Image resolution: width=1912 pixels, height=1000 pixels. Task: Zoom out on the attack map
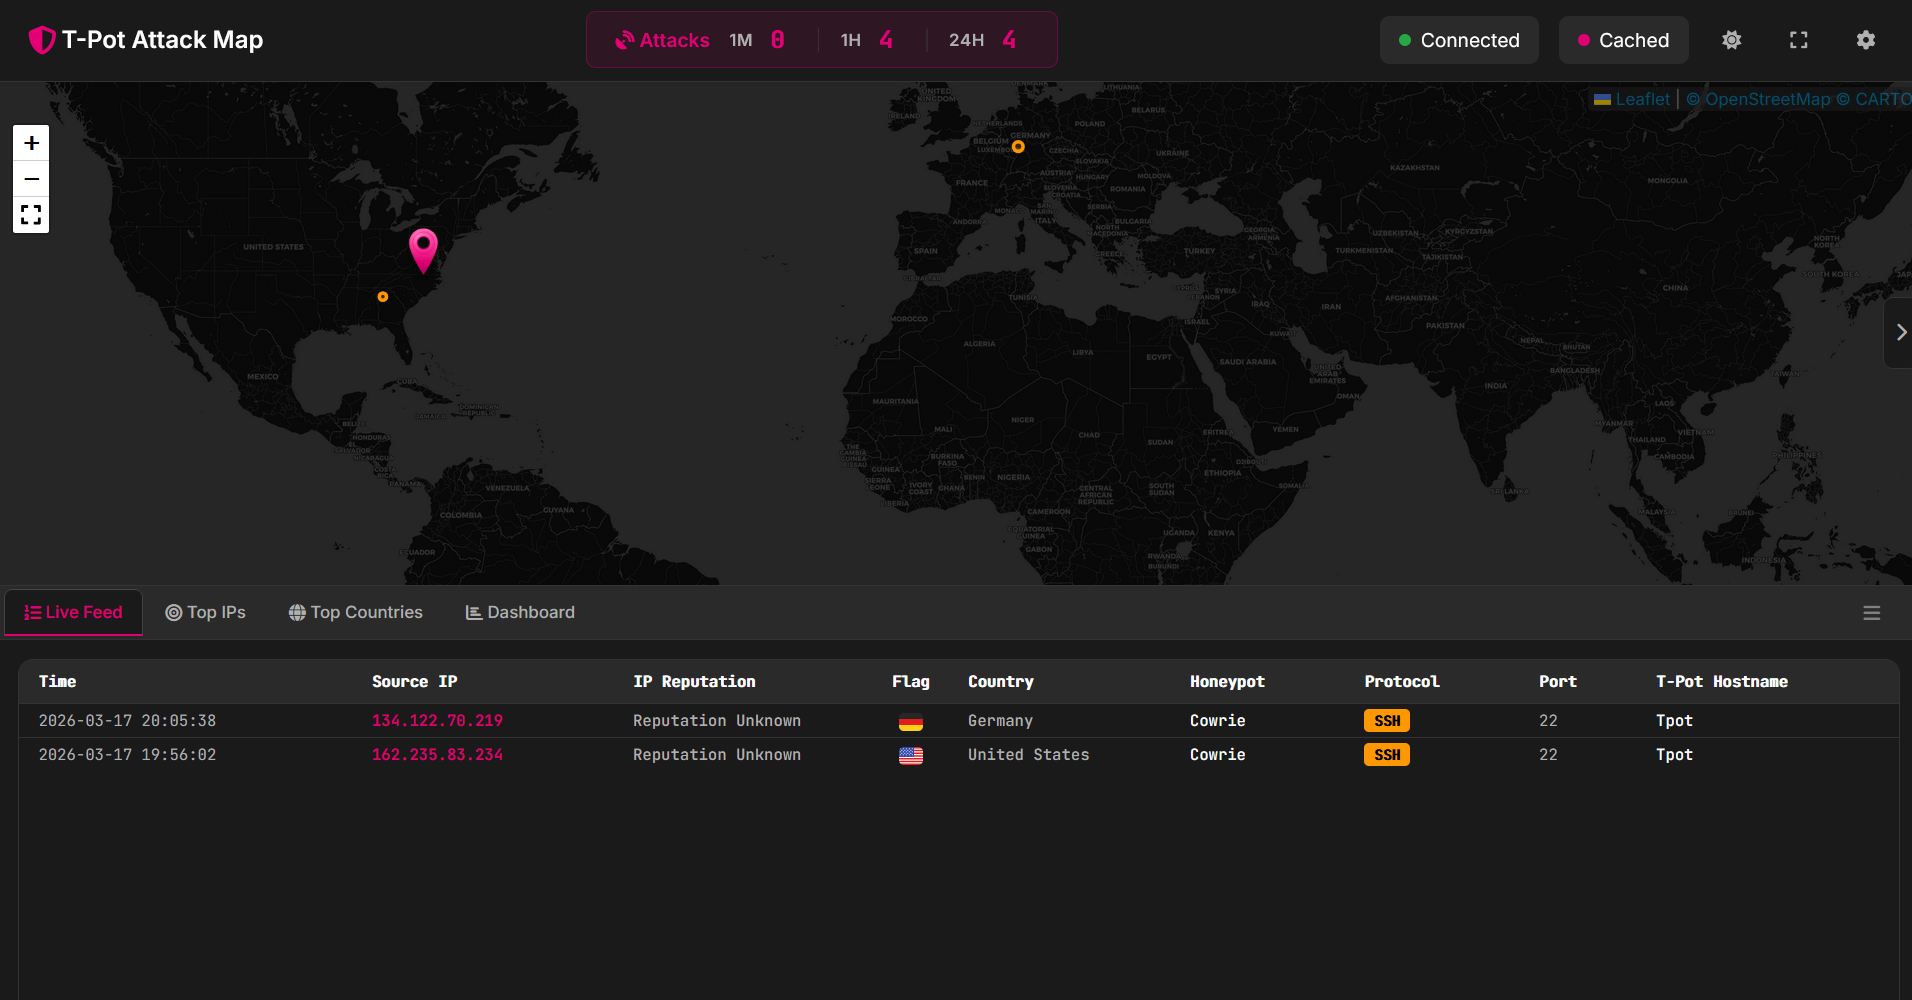31,179
